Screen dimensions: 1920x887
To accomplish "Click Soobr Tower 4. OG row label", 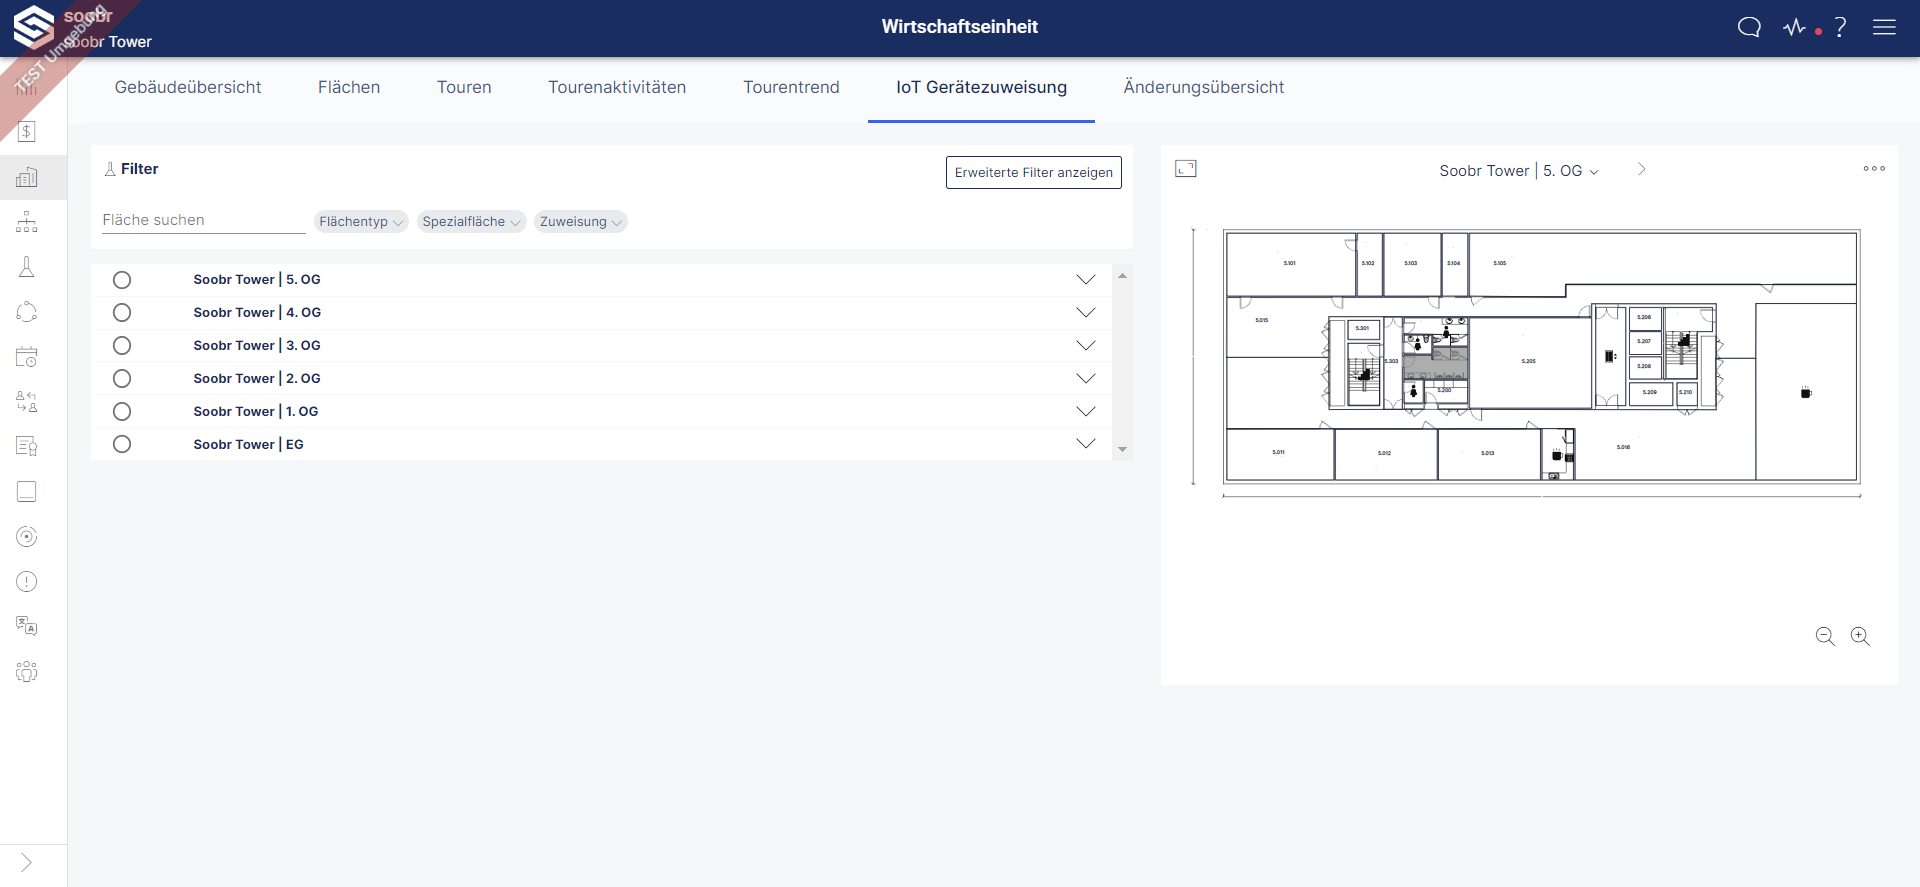I will tap(257, 313).
